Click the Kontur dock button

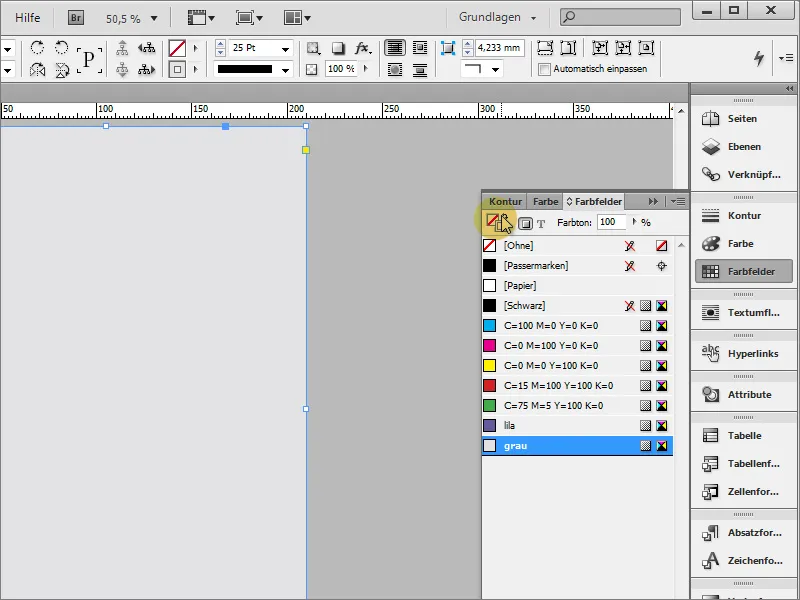(743, 216)
